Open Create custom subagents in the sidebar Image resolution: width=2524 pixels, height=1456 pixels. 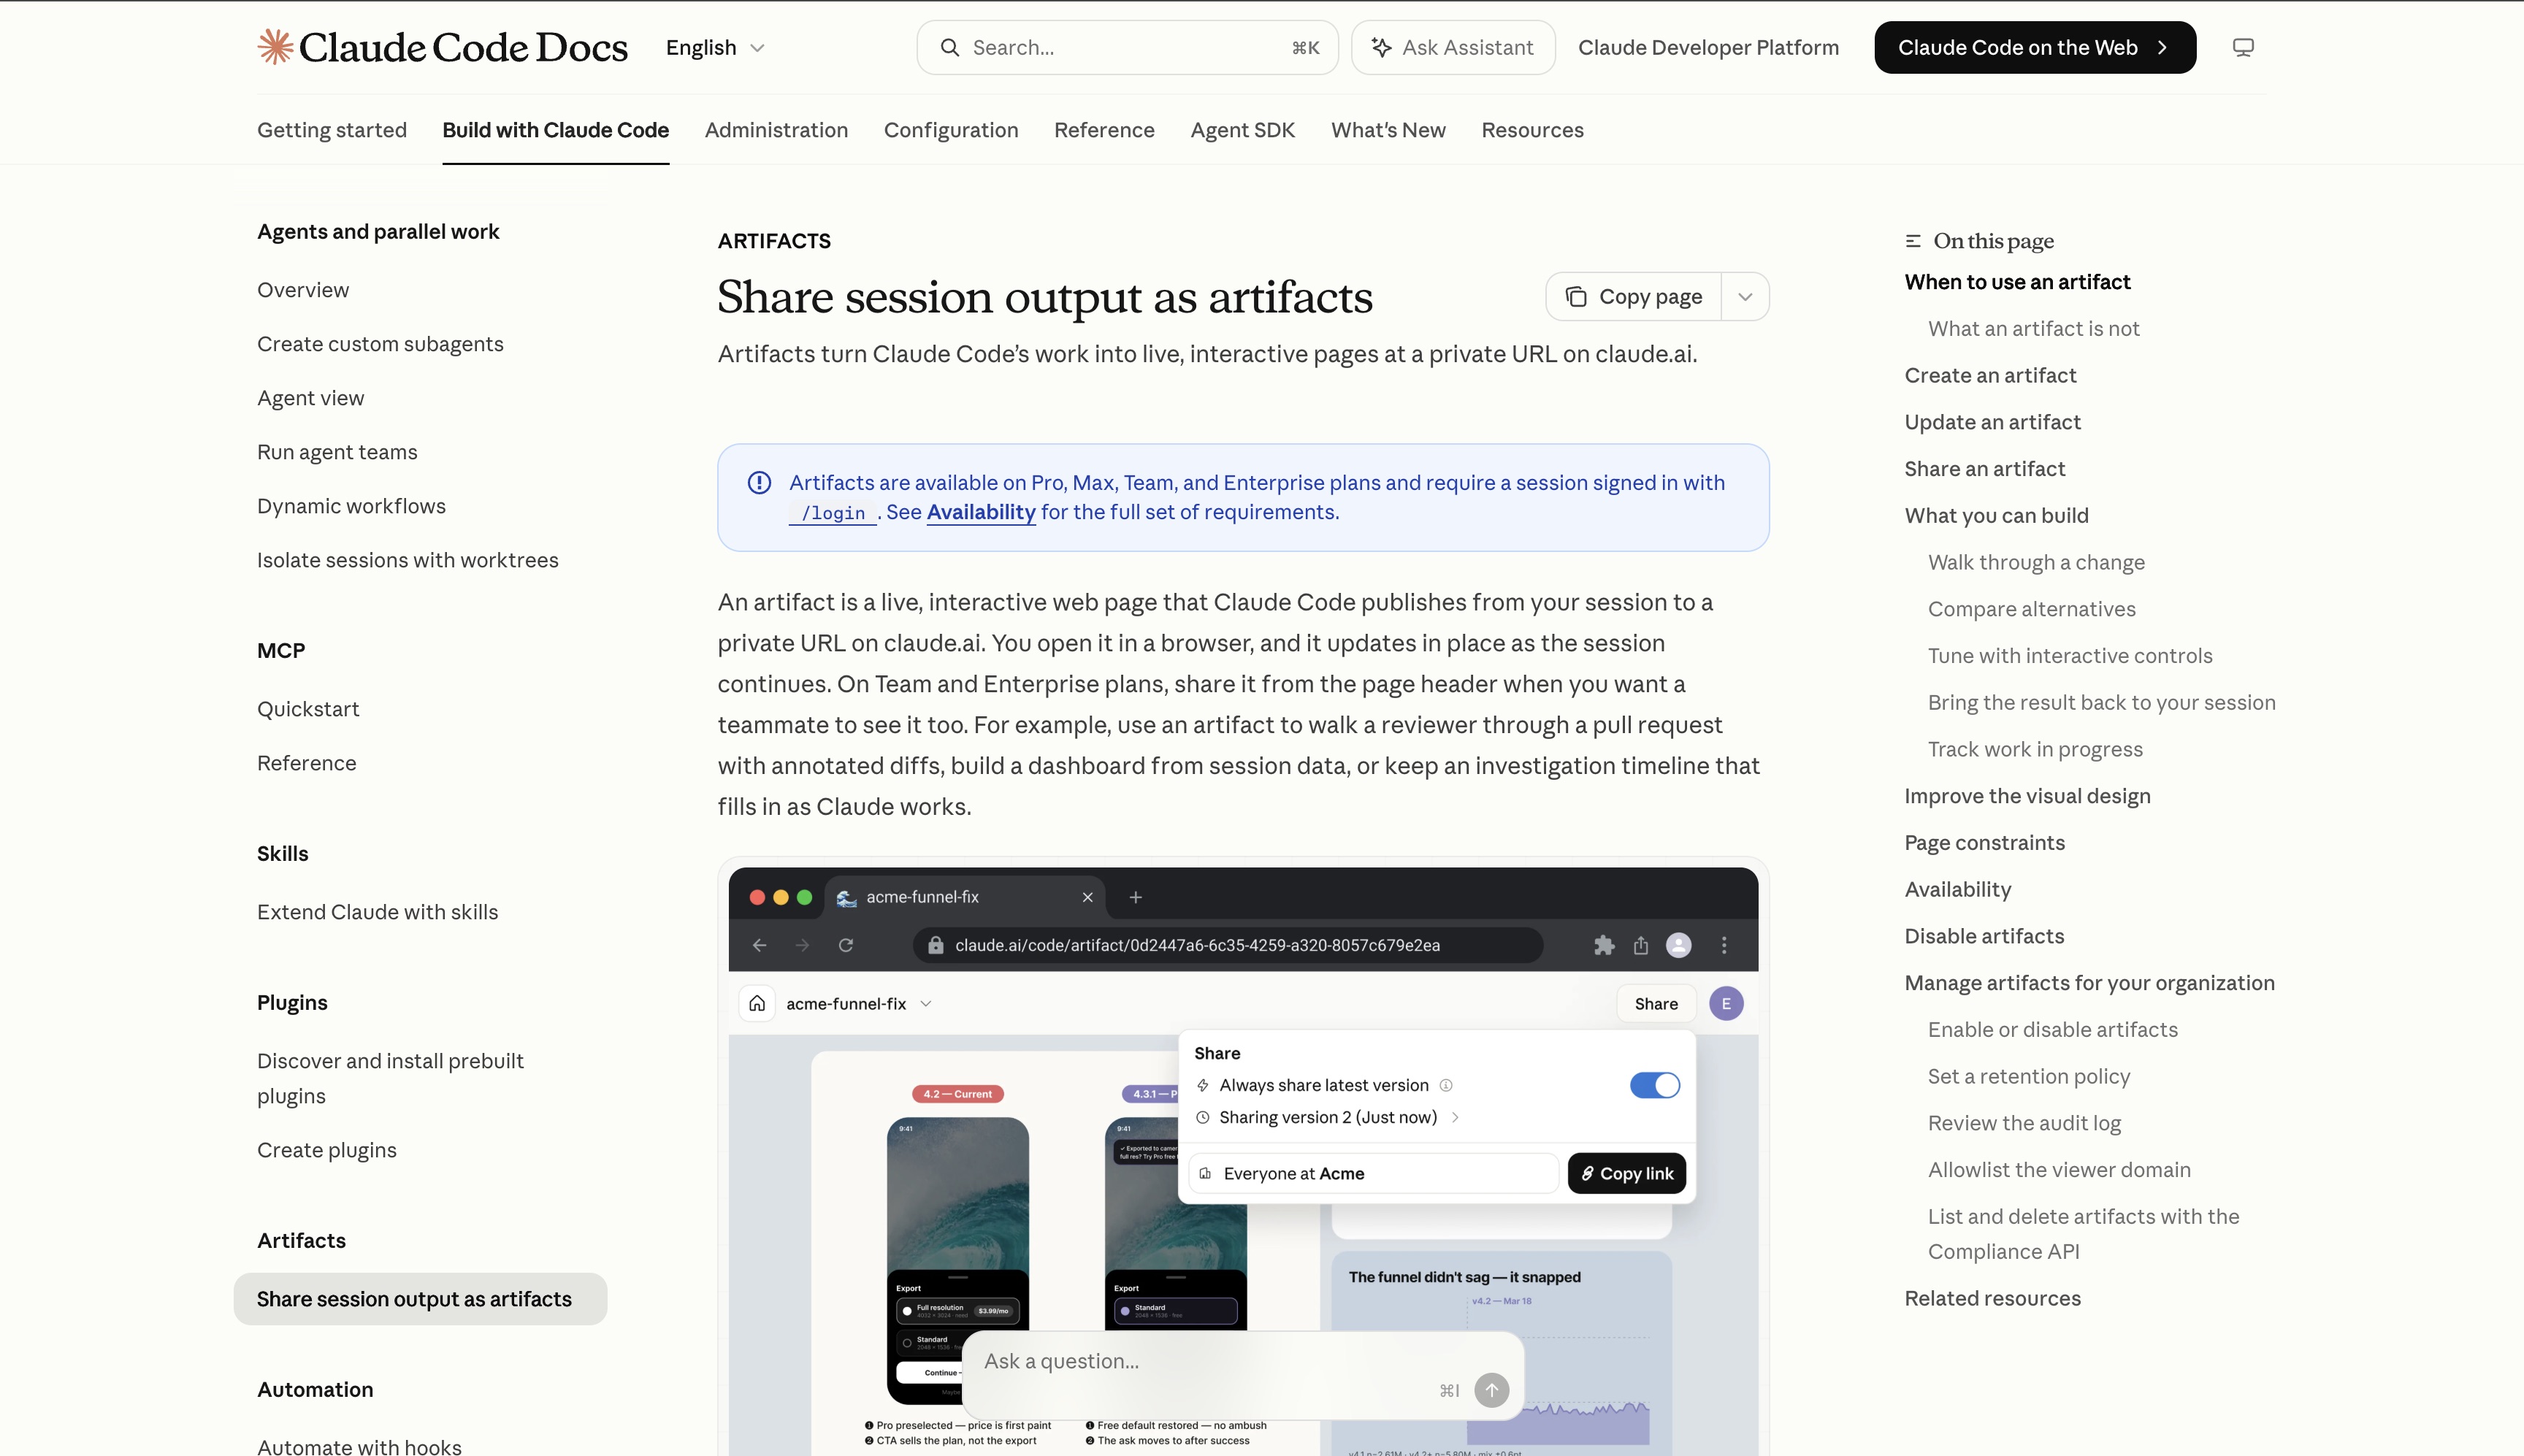point(380,344)
